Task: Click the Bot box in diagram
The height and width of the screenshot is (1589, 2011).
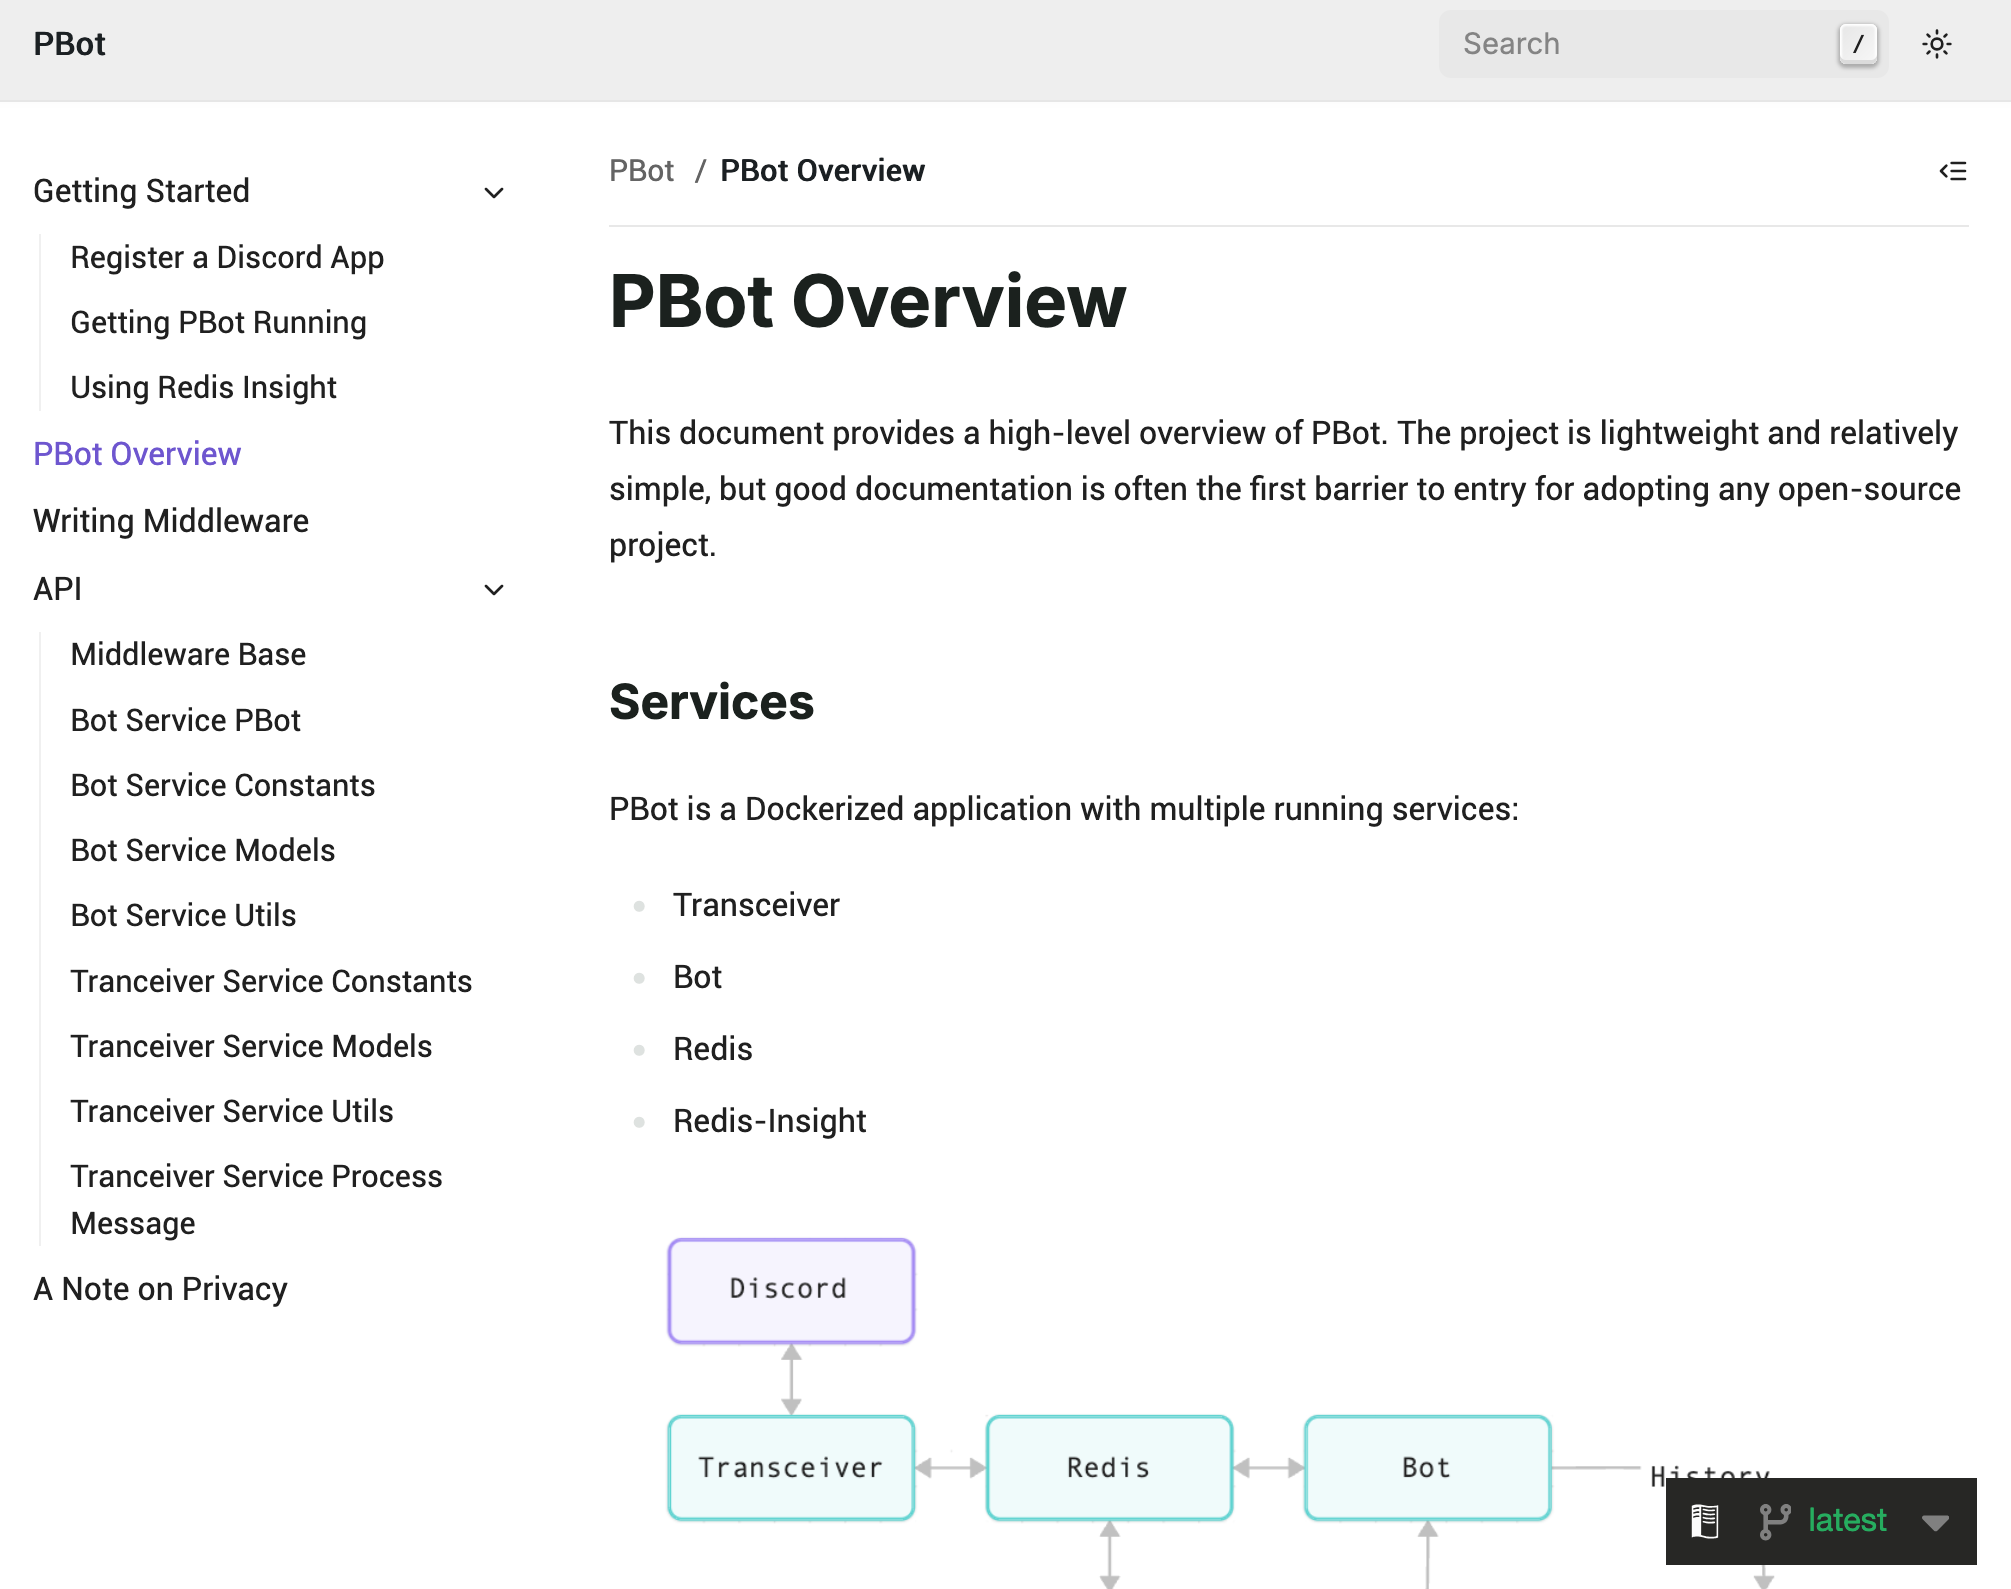Action: click(x=1427, y=1468)
